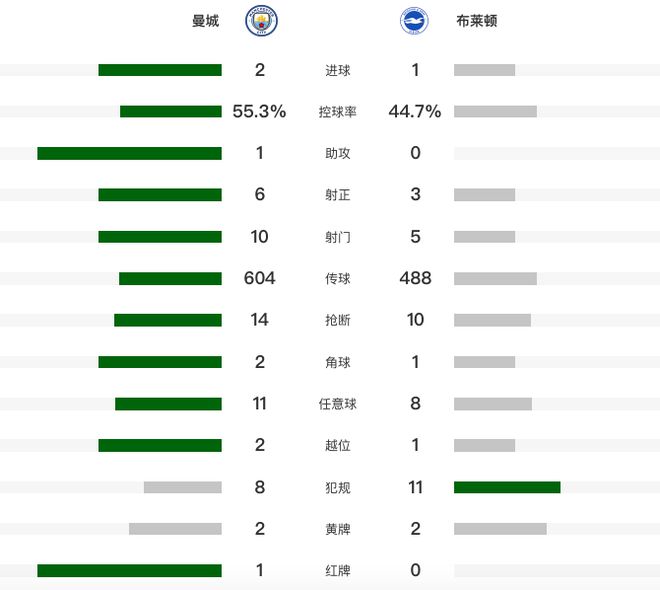Screen dimensions: 660x590
Task: Click Brighton's gray tackles bar
Action: click(492, 320)
